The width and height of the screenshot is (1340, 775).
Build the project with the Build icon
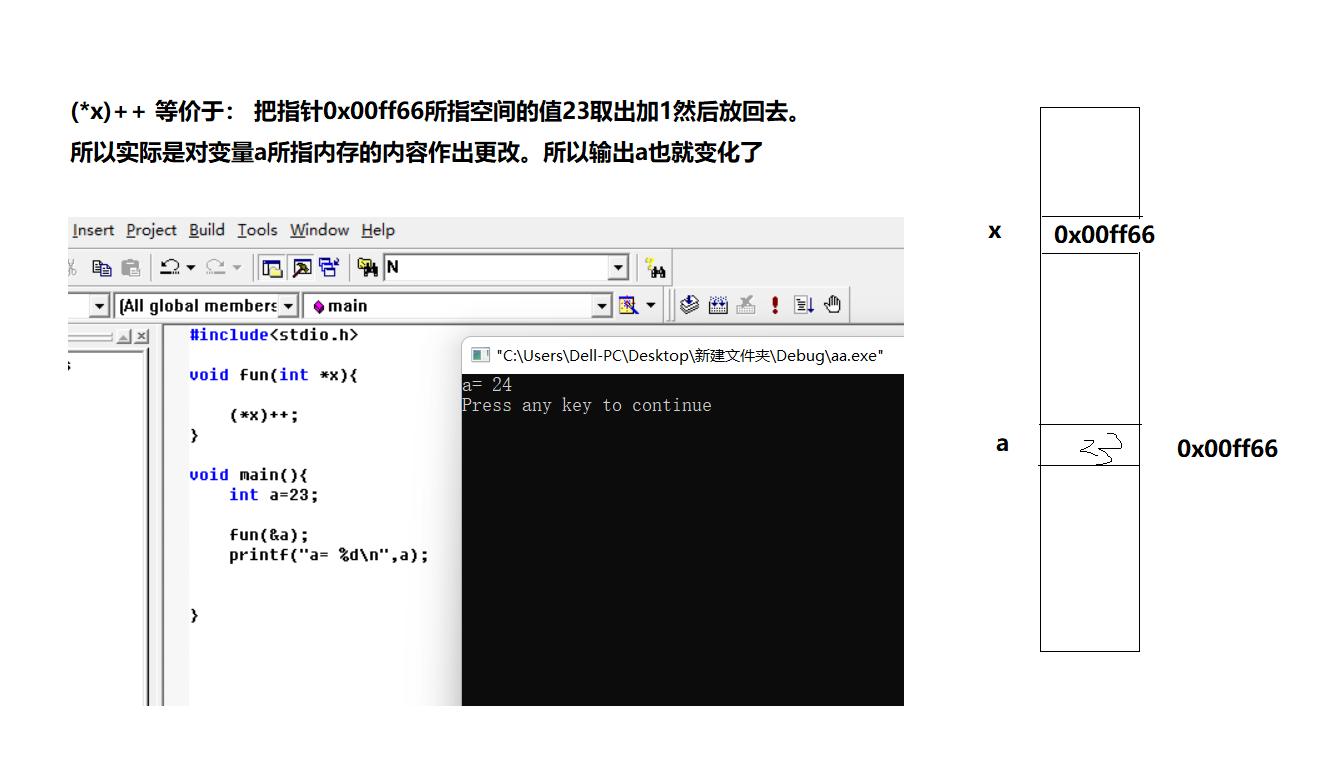tap(719, 305)
